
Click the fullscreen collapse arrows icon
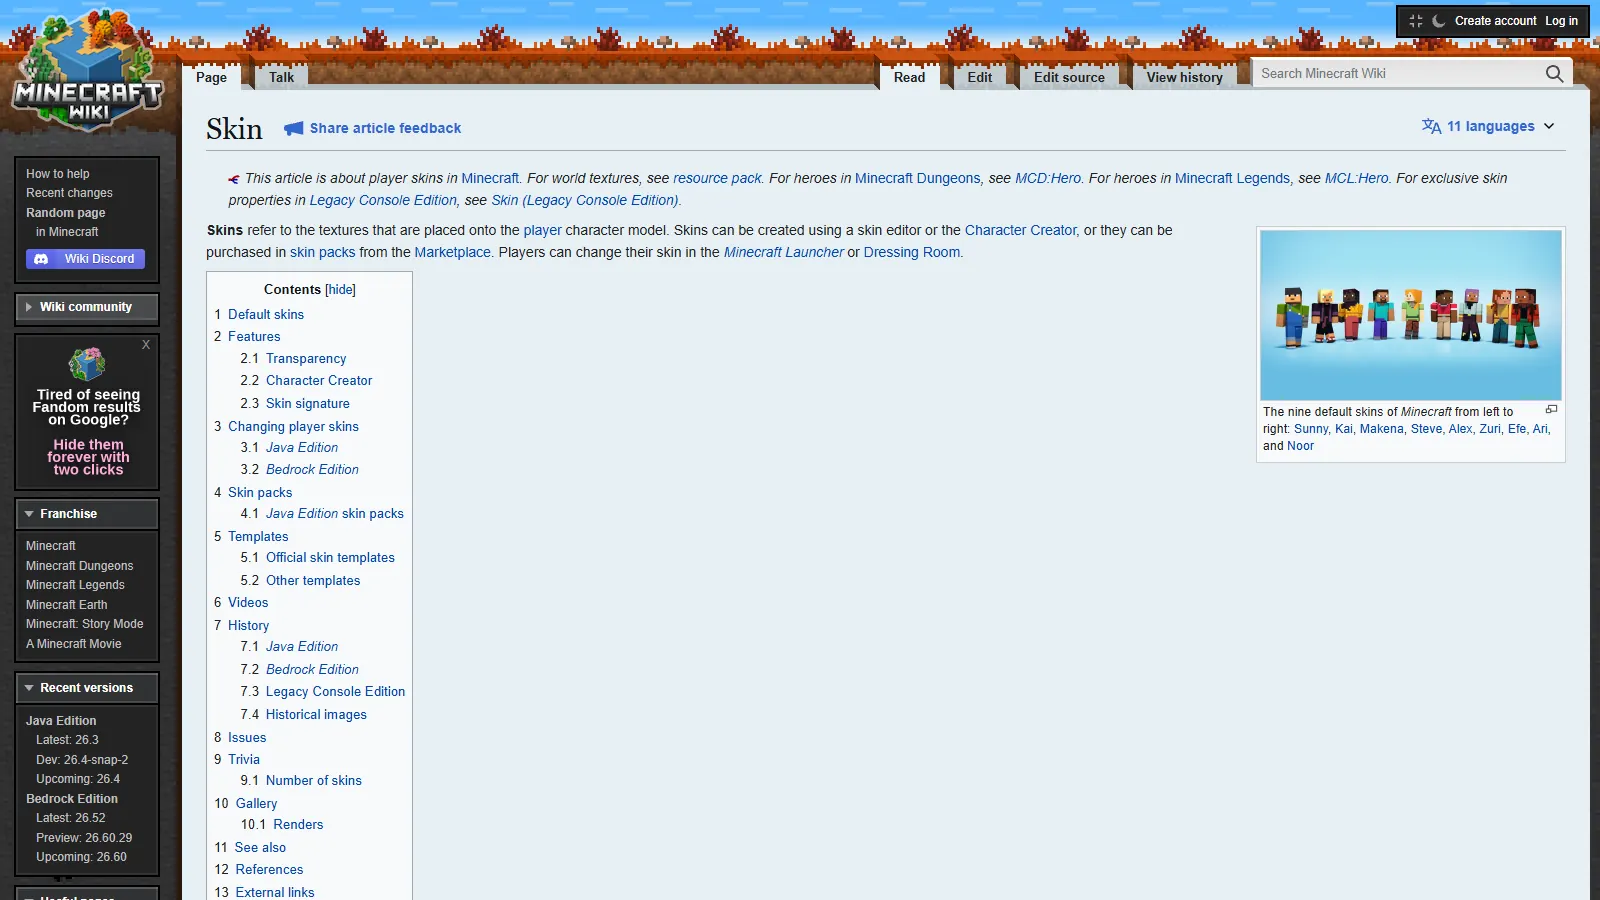[x=1416, y=21]
